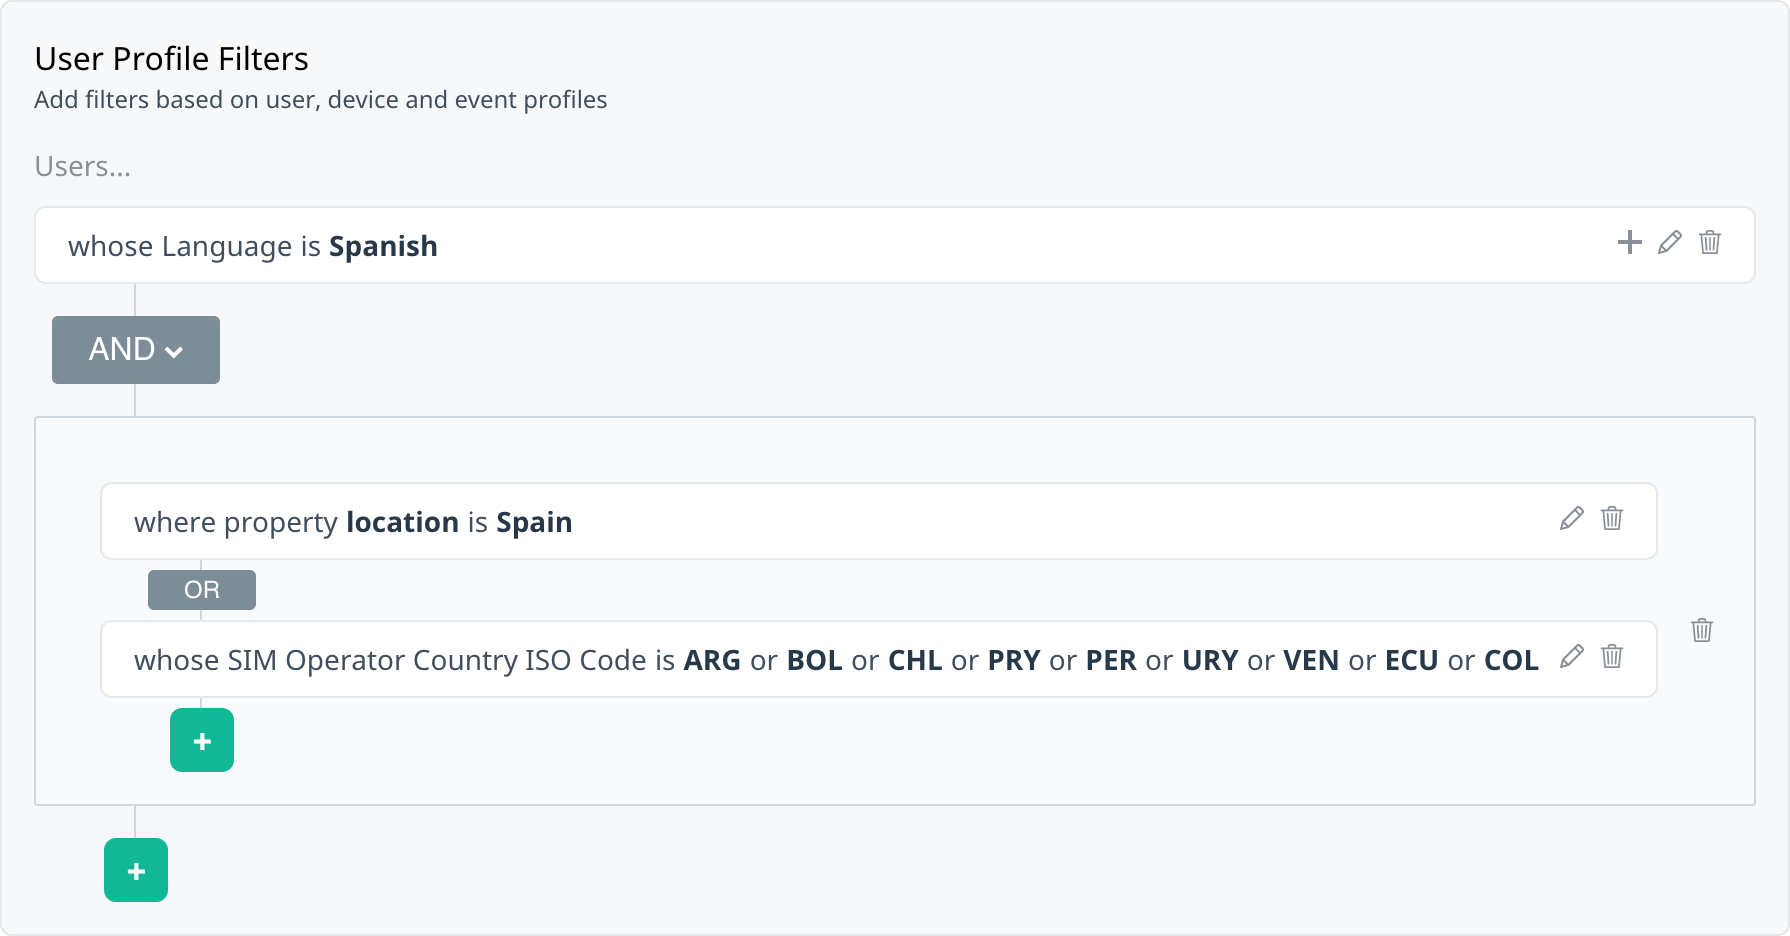Add a new top-level user filter

[135, 870]
